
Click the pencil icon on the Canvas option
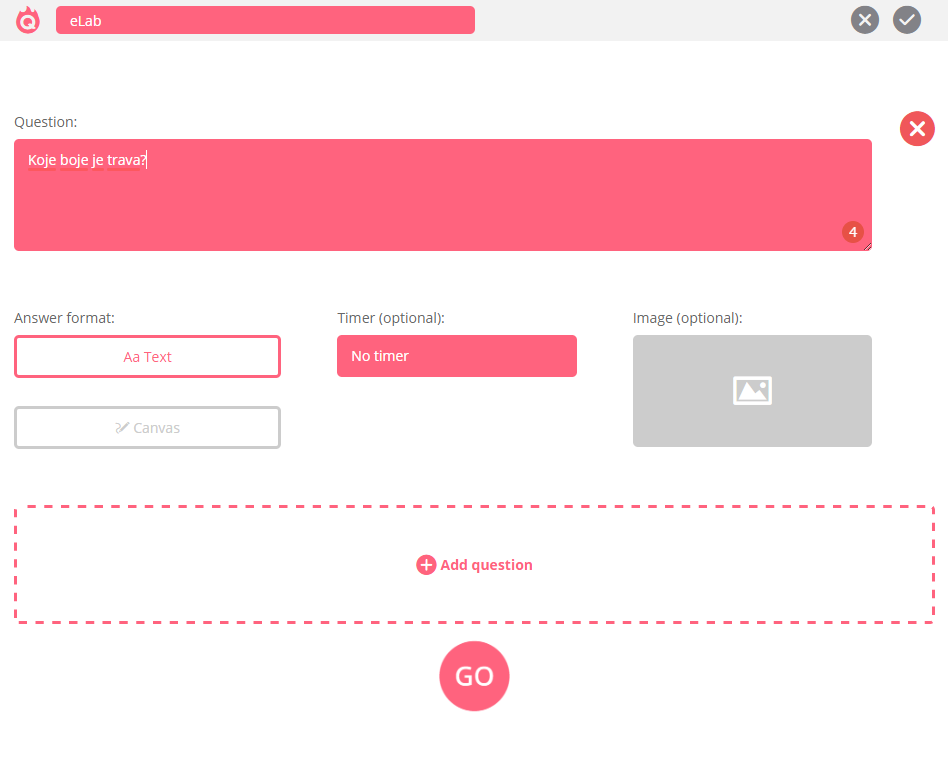[122, 428]
